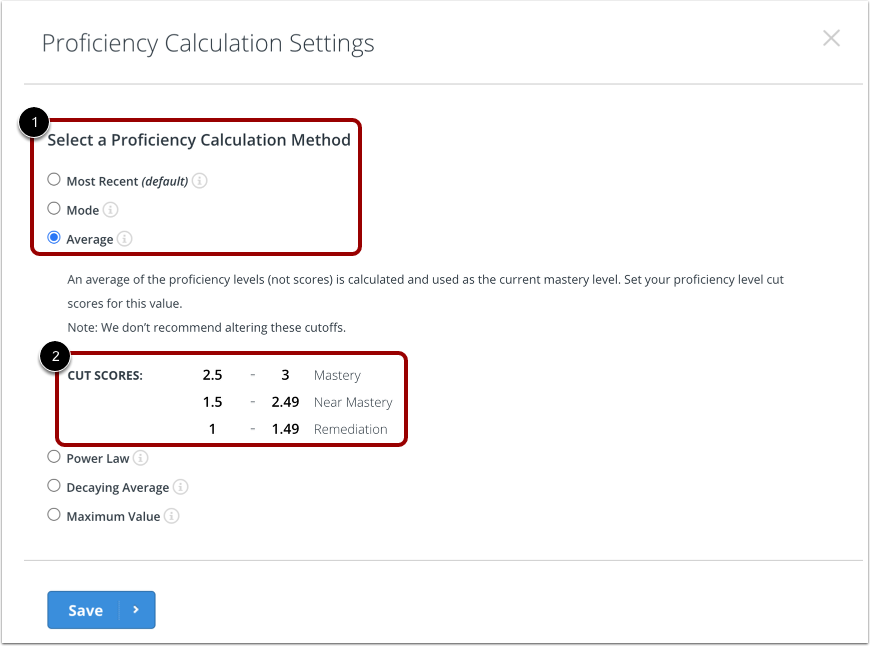Viewport: 870px width, 646px height.
Task: Click the info icon beside Power Law
Action: click(x=141, y=458)
